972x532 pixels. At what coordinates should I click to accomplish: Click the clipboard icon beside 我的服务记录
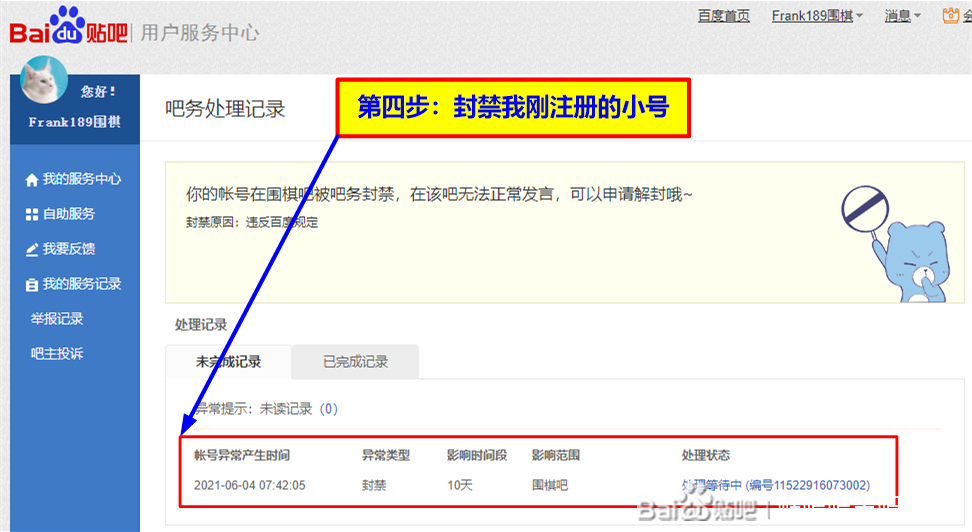pos(32,285)
